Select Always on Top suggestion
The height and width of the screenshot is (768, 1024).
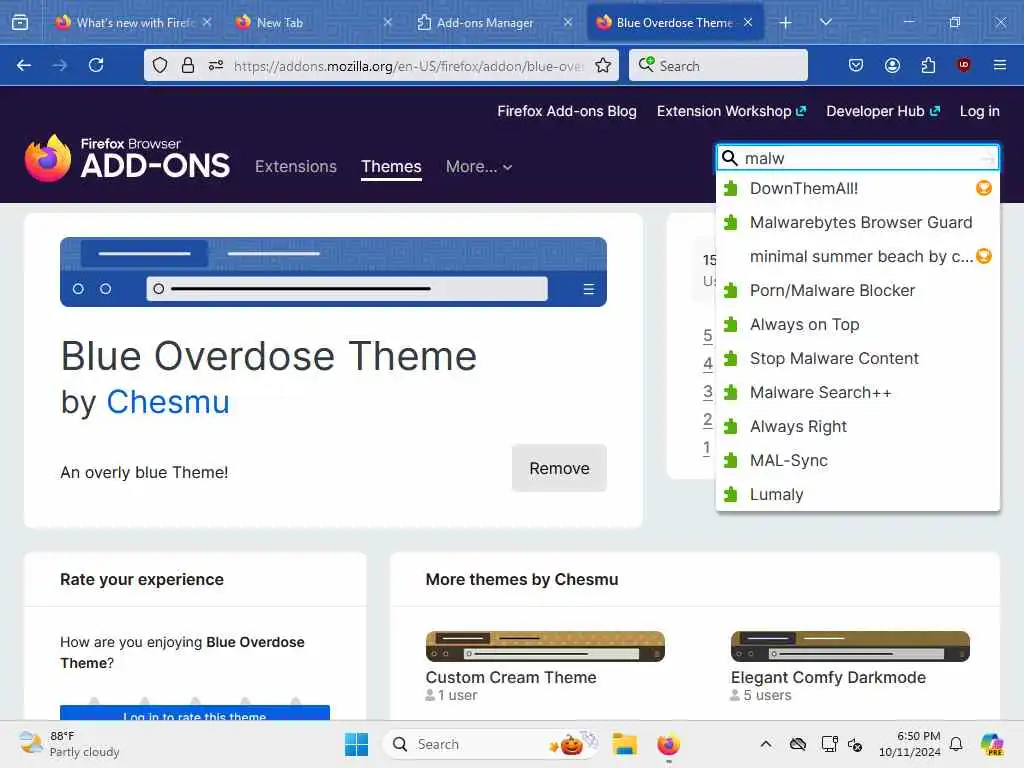pyautogui.click(x=857, y=325)
